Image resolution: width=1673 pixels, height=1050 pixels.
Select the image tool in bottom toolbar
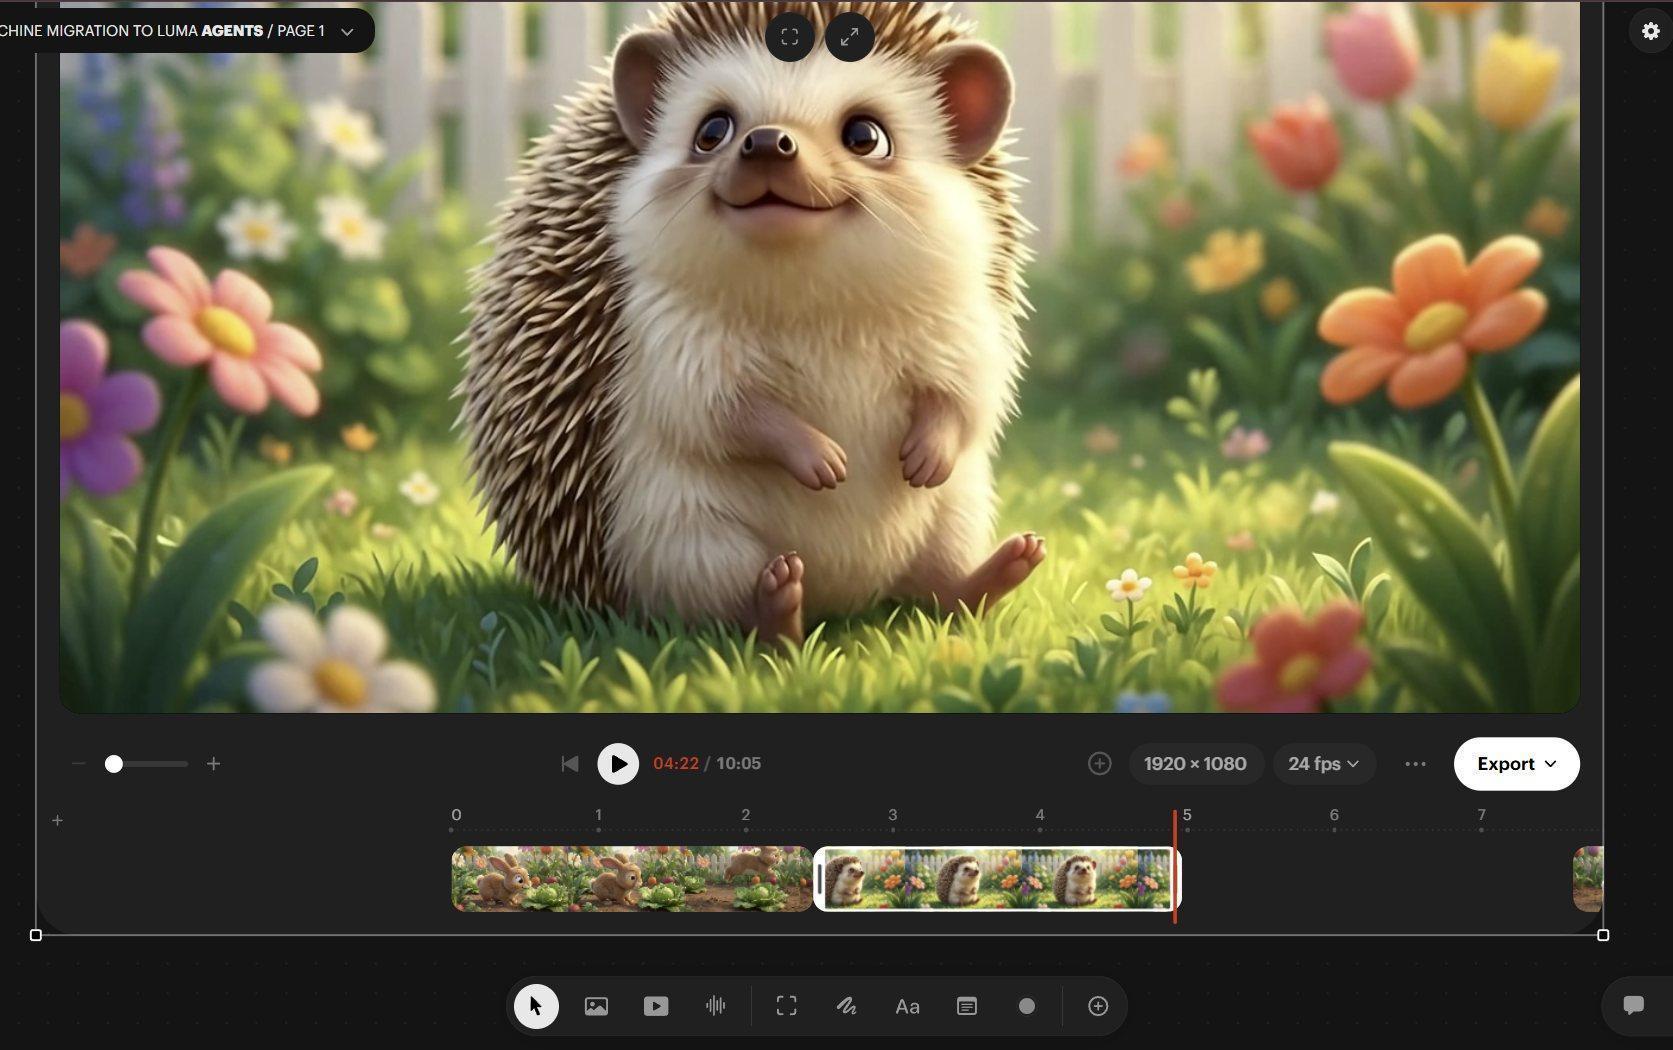[x=596, y=1006]
